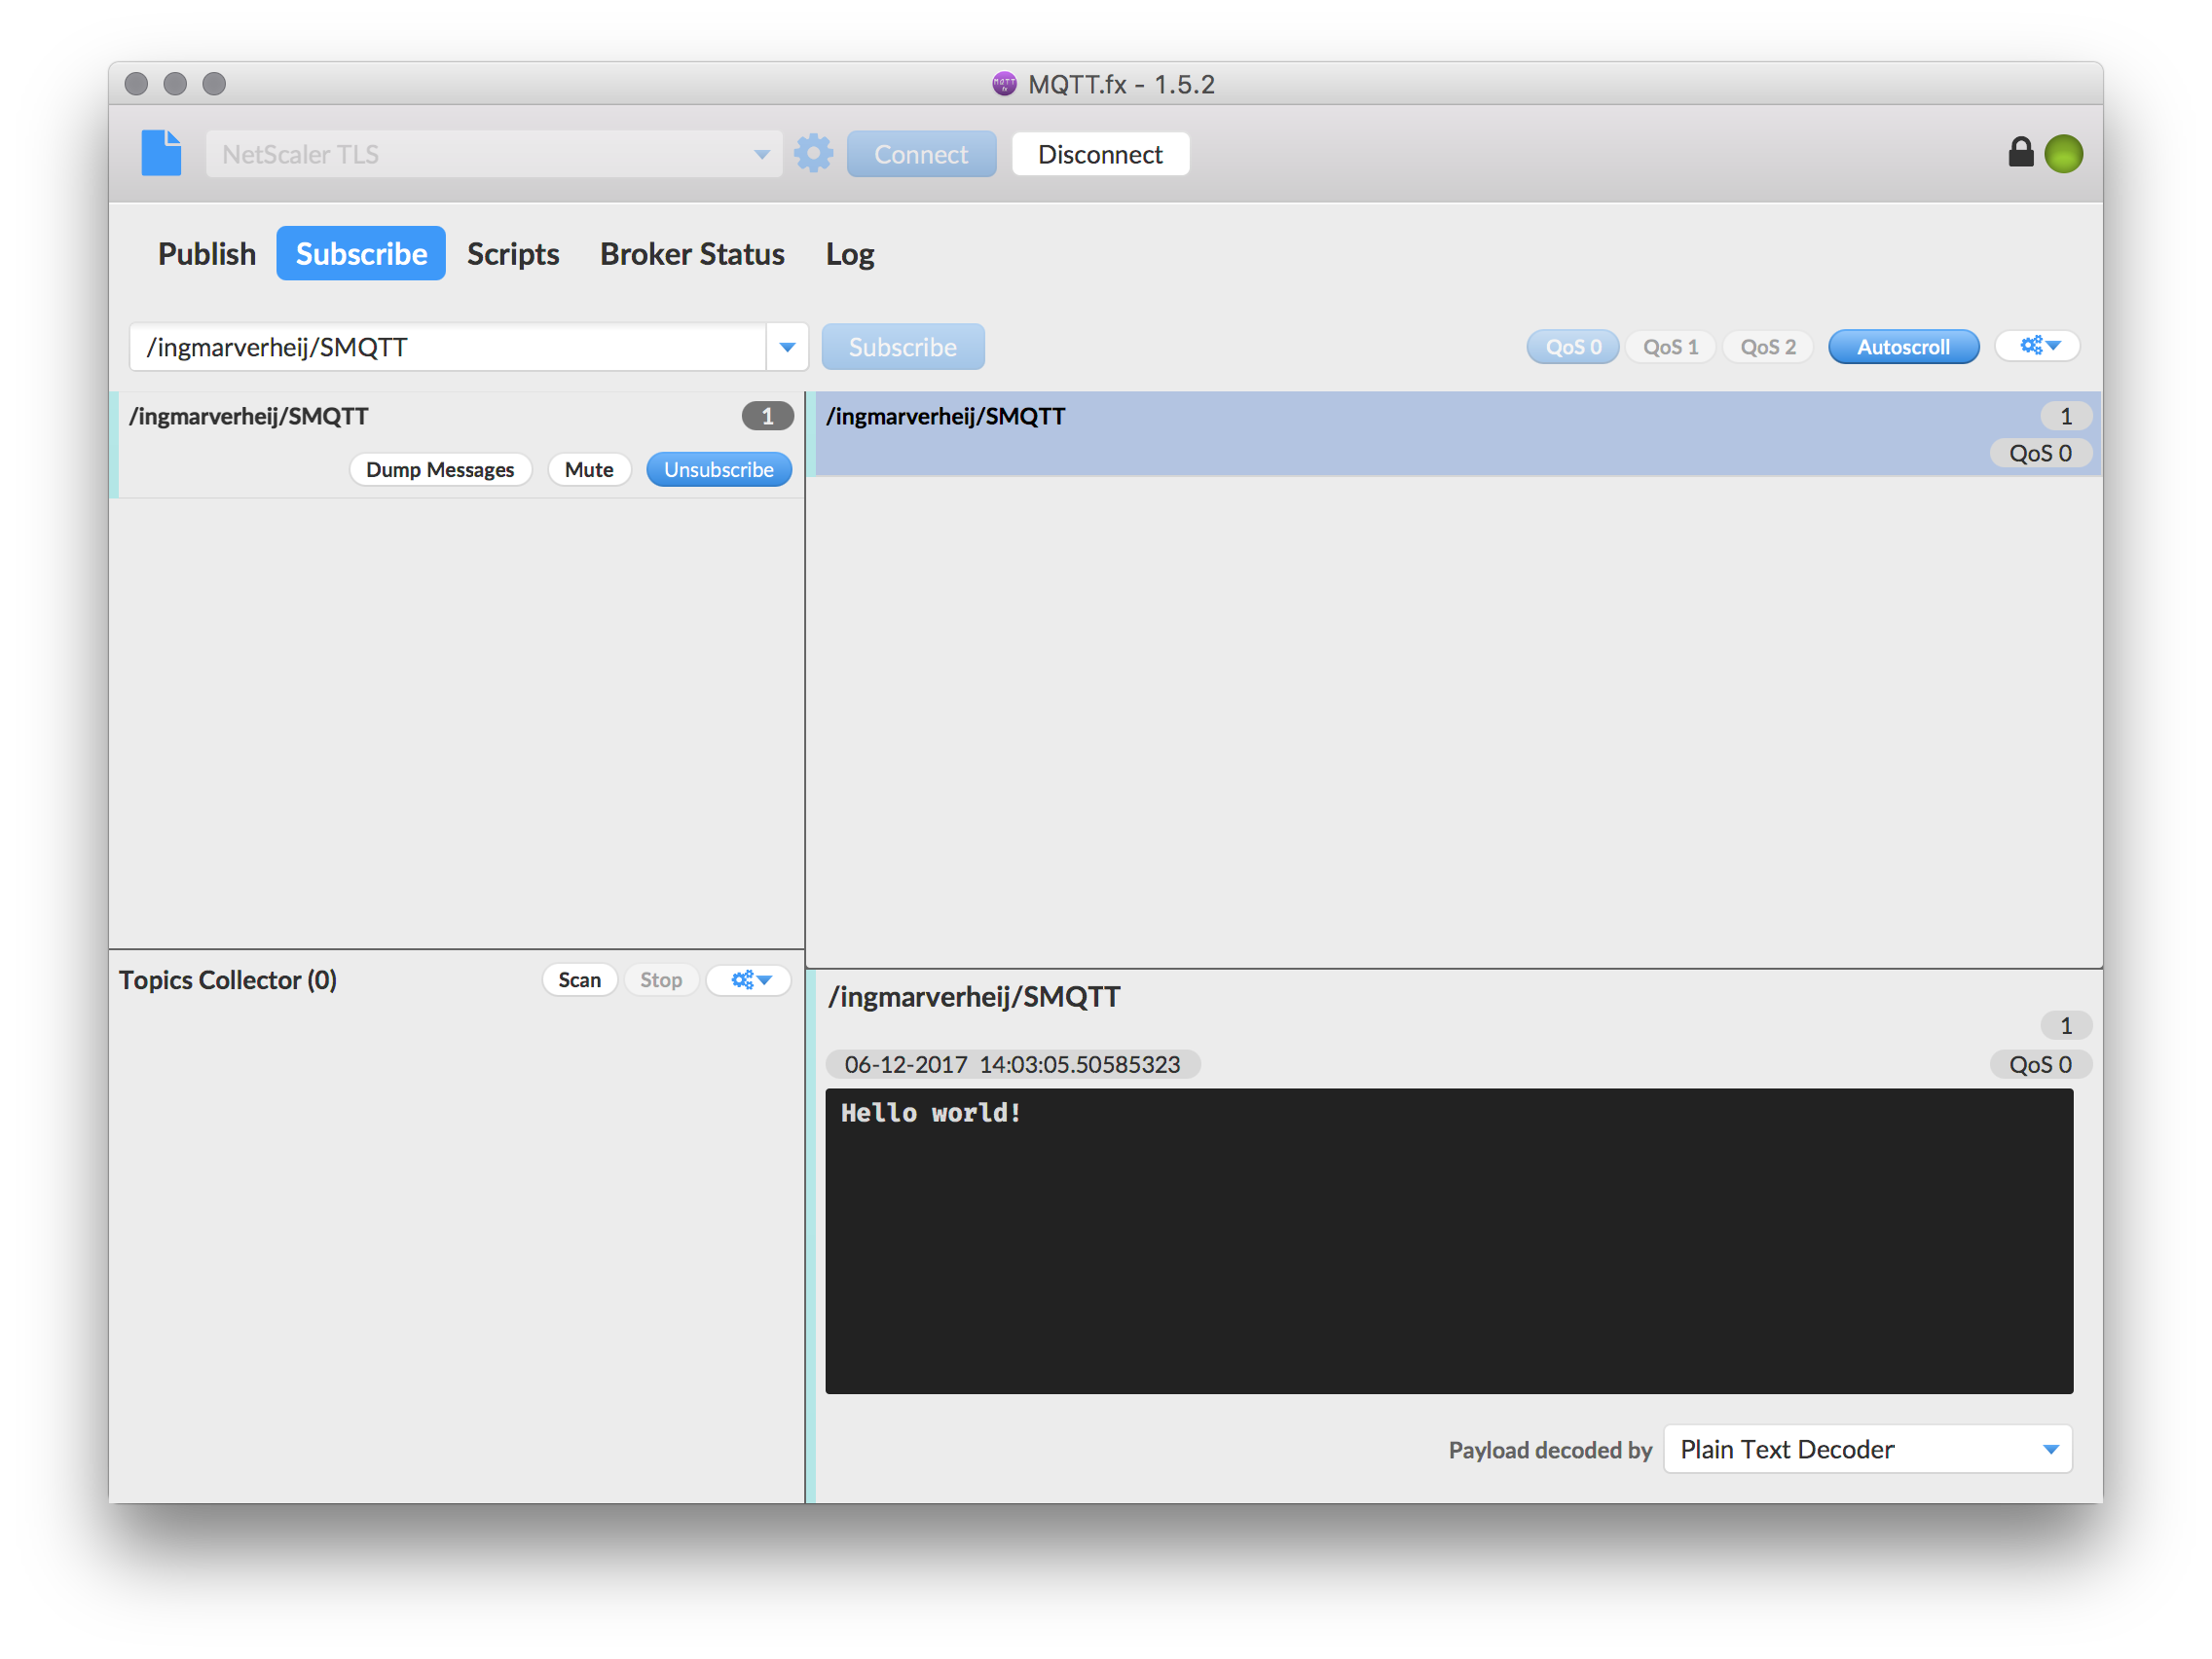This screenshot has width=2212, height=1659.
Task: Open connection settings via gear icon
Action: click(813, 153)
